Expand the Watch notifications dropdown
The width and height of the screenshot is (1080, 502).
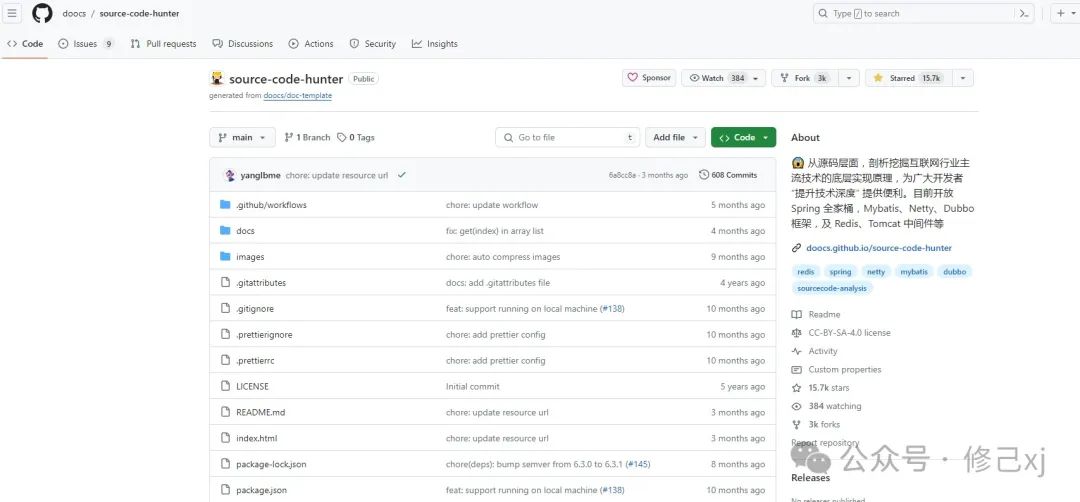pyautogui.click(x=723, y=79)
